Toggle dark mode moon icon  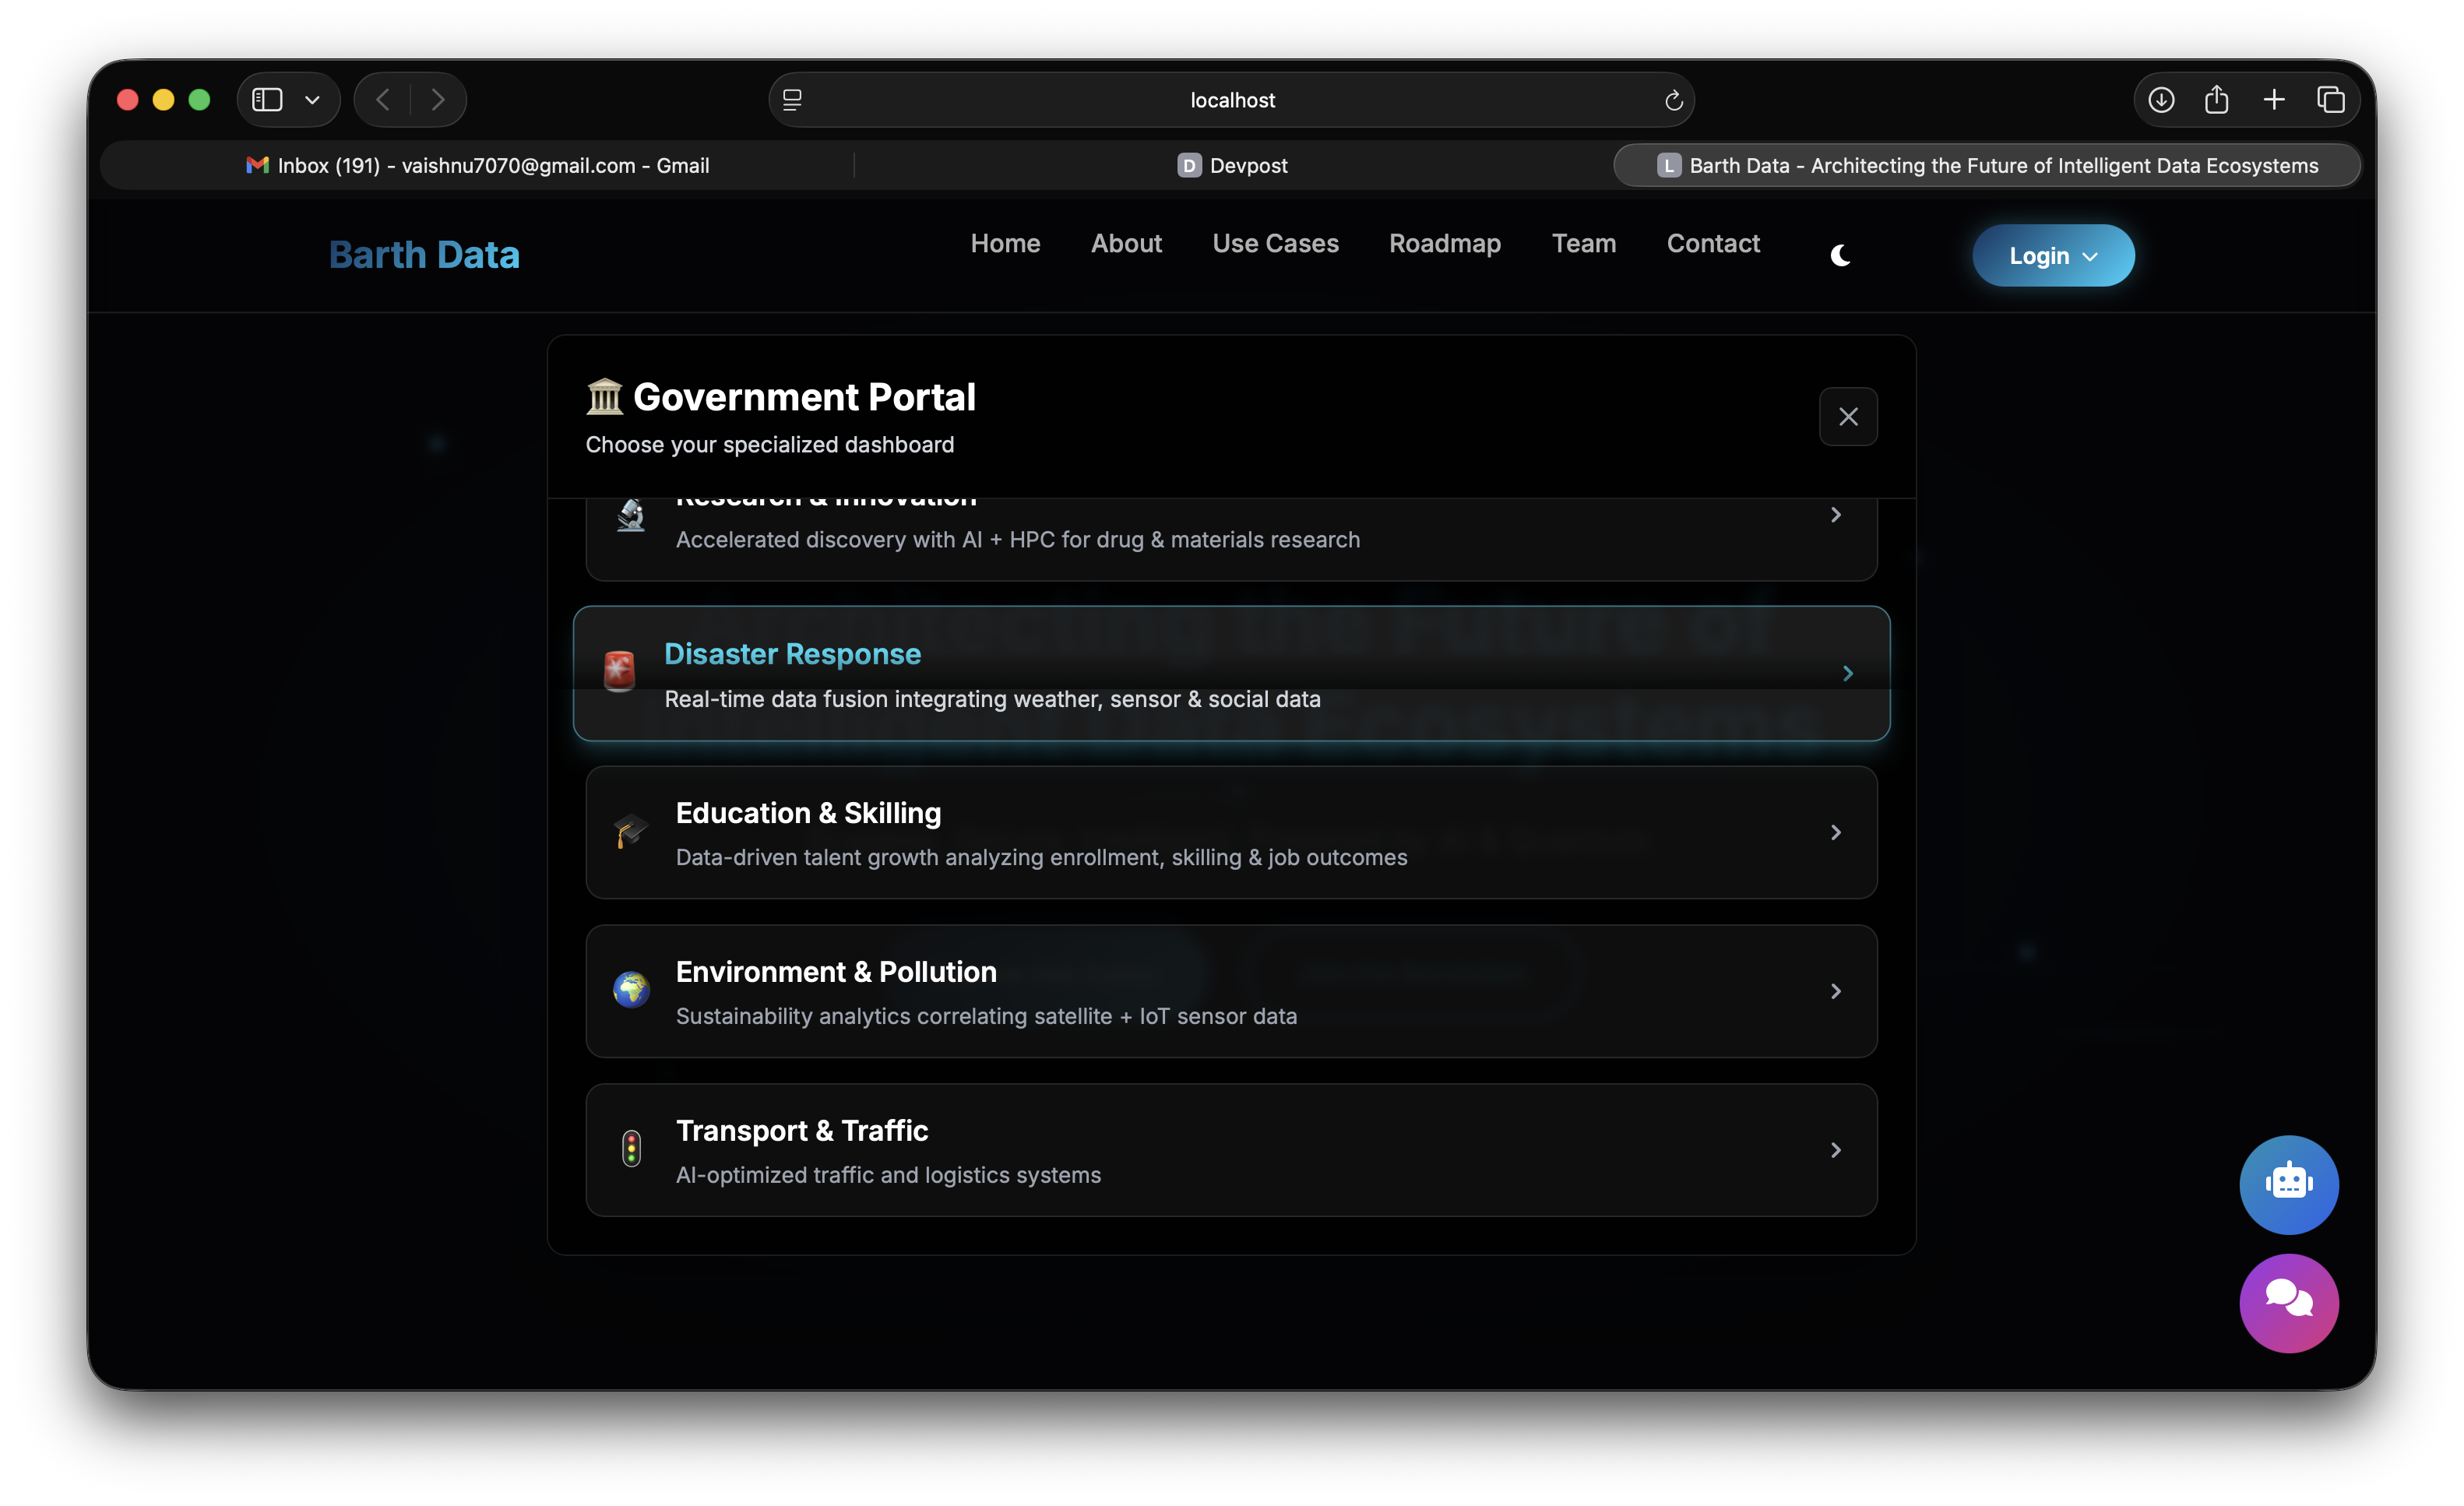coord(1840,256)
